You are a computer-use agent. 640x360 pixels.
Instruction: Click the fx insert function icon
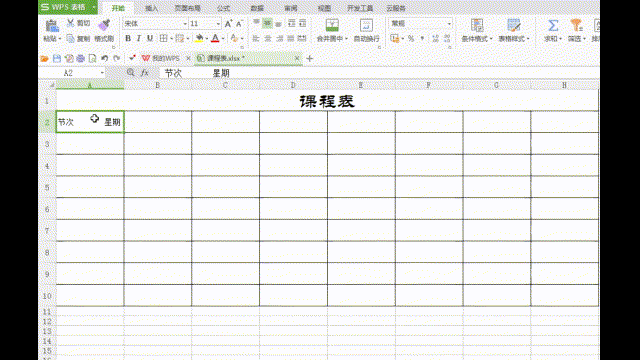coord(144,73)
